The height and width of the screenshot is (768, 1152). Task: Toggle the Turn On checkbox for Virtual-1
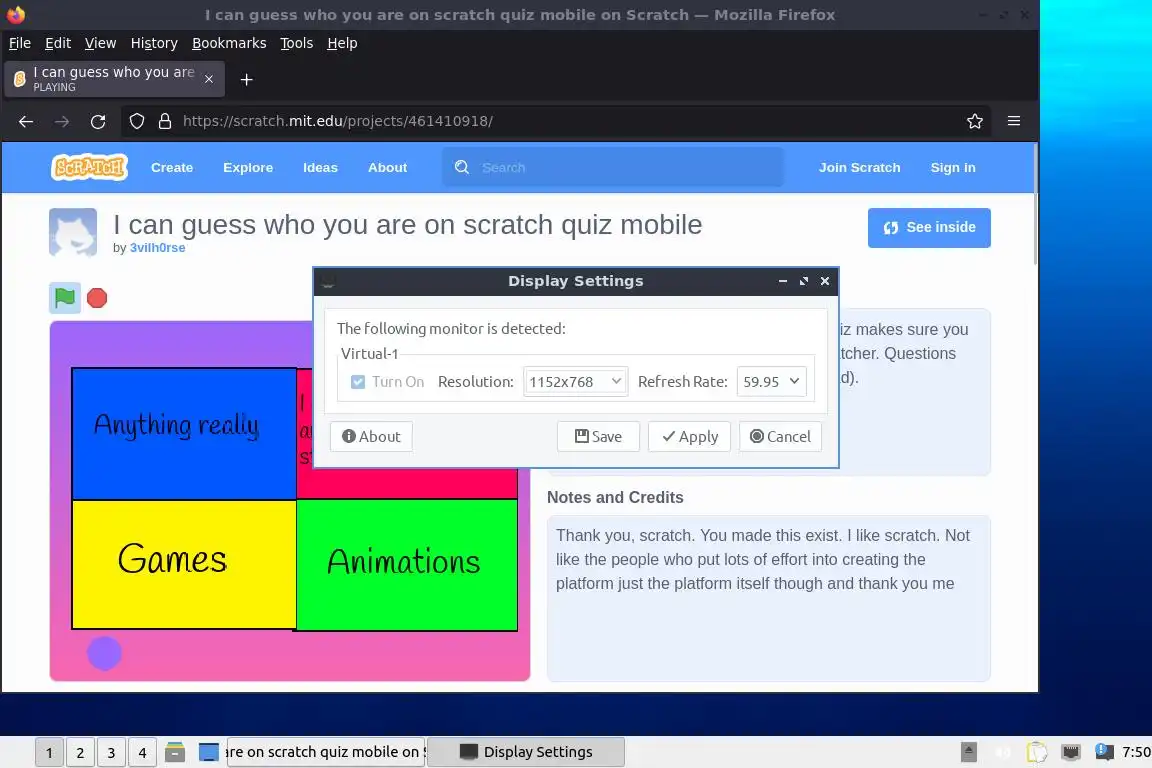358,381
